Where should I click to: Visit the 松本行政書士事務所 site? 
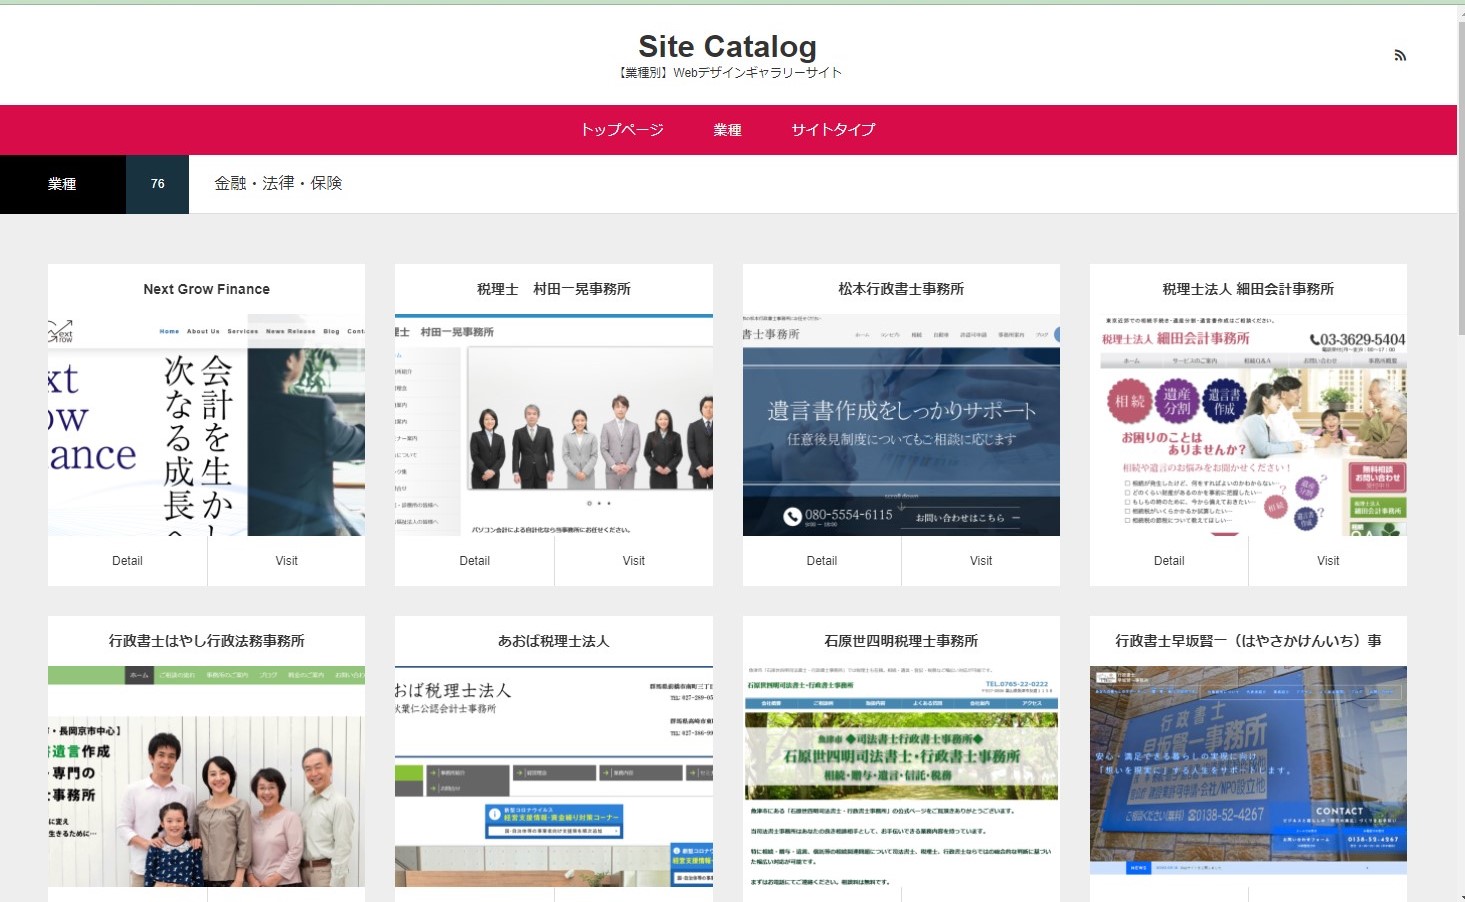[981, 561]
